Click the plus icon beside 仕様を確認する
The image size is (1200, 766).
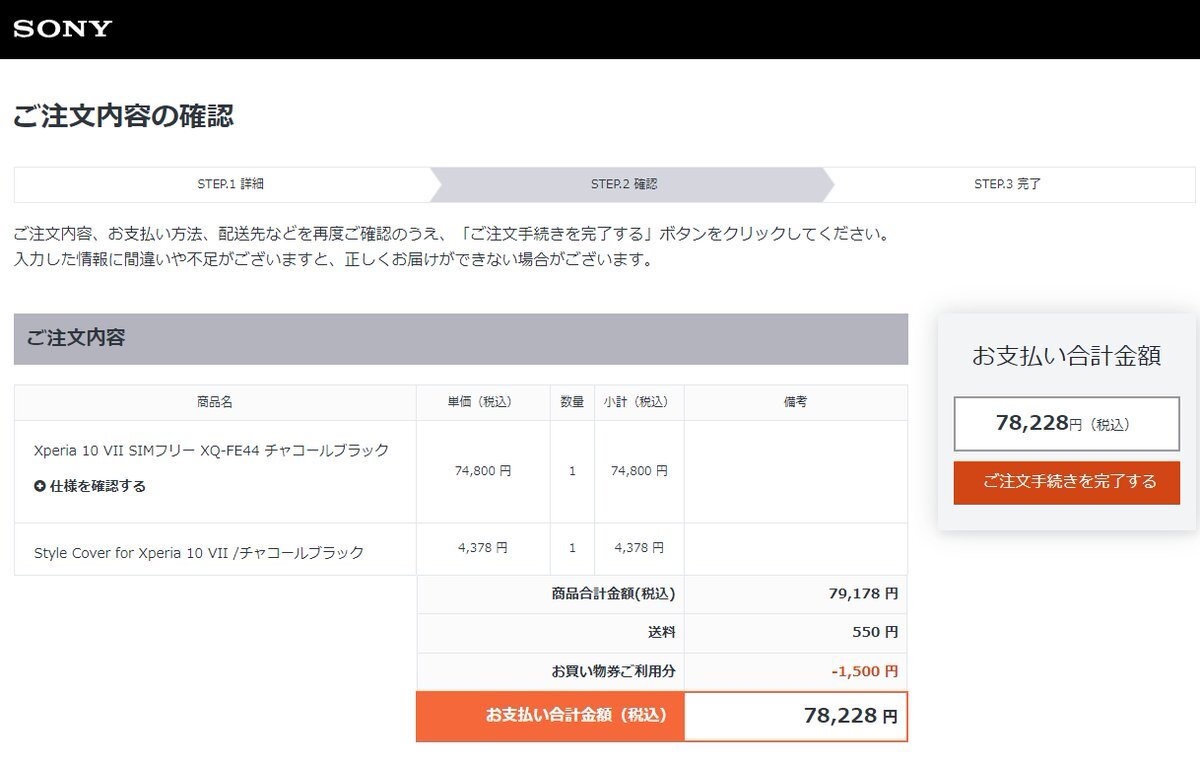[40, 486]
